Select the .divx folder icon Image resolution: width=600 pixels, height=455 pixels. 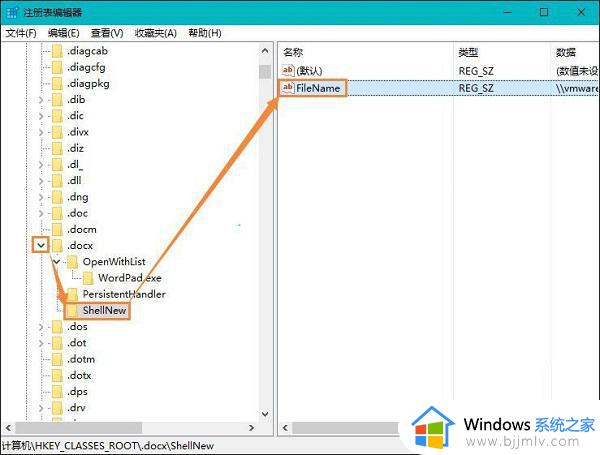click(x=57, y=132)
